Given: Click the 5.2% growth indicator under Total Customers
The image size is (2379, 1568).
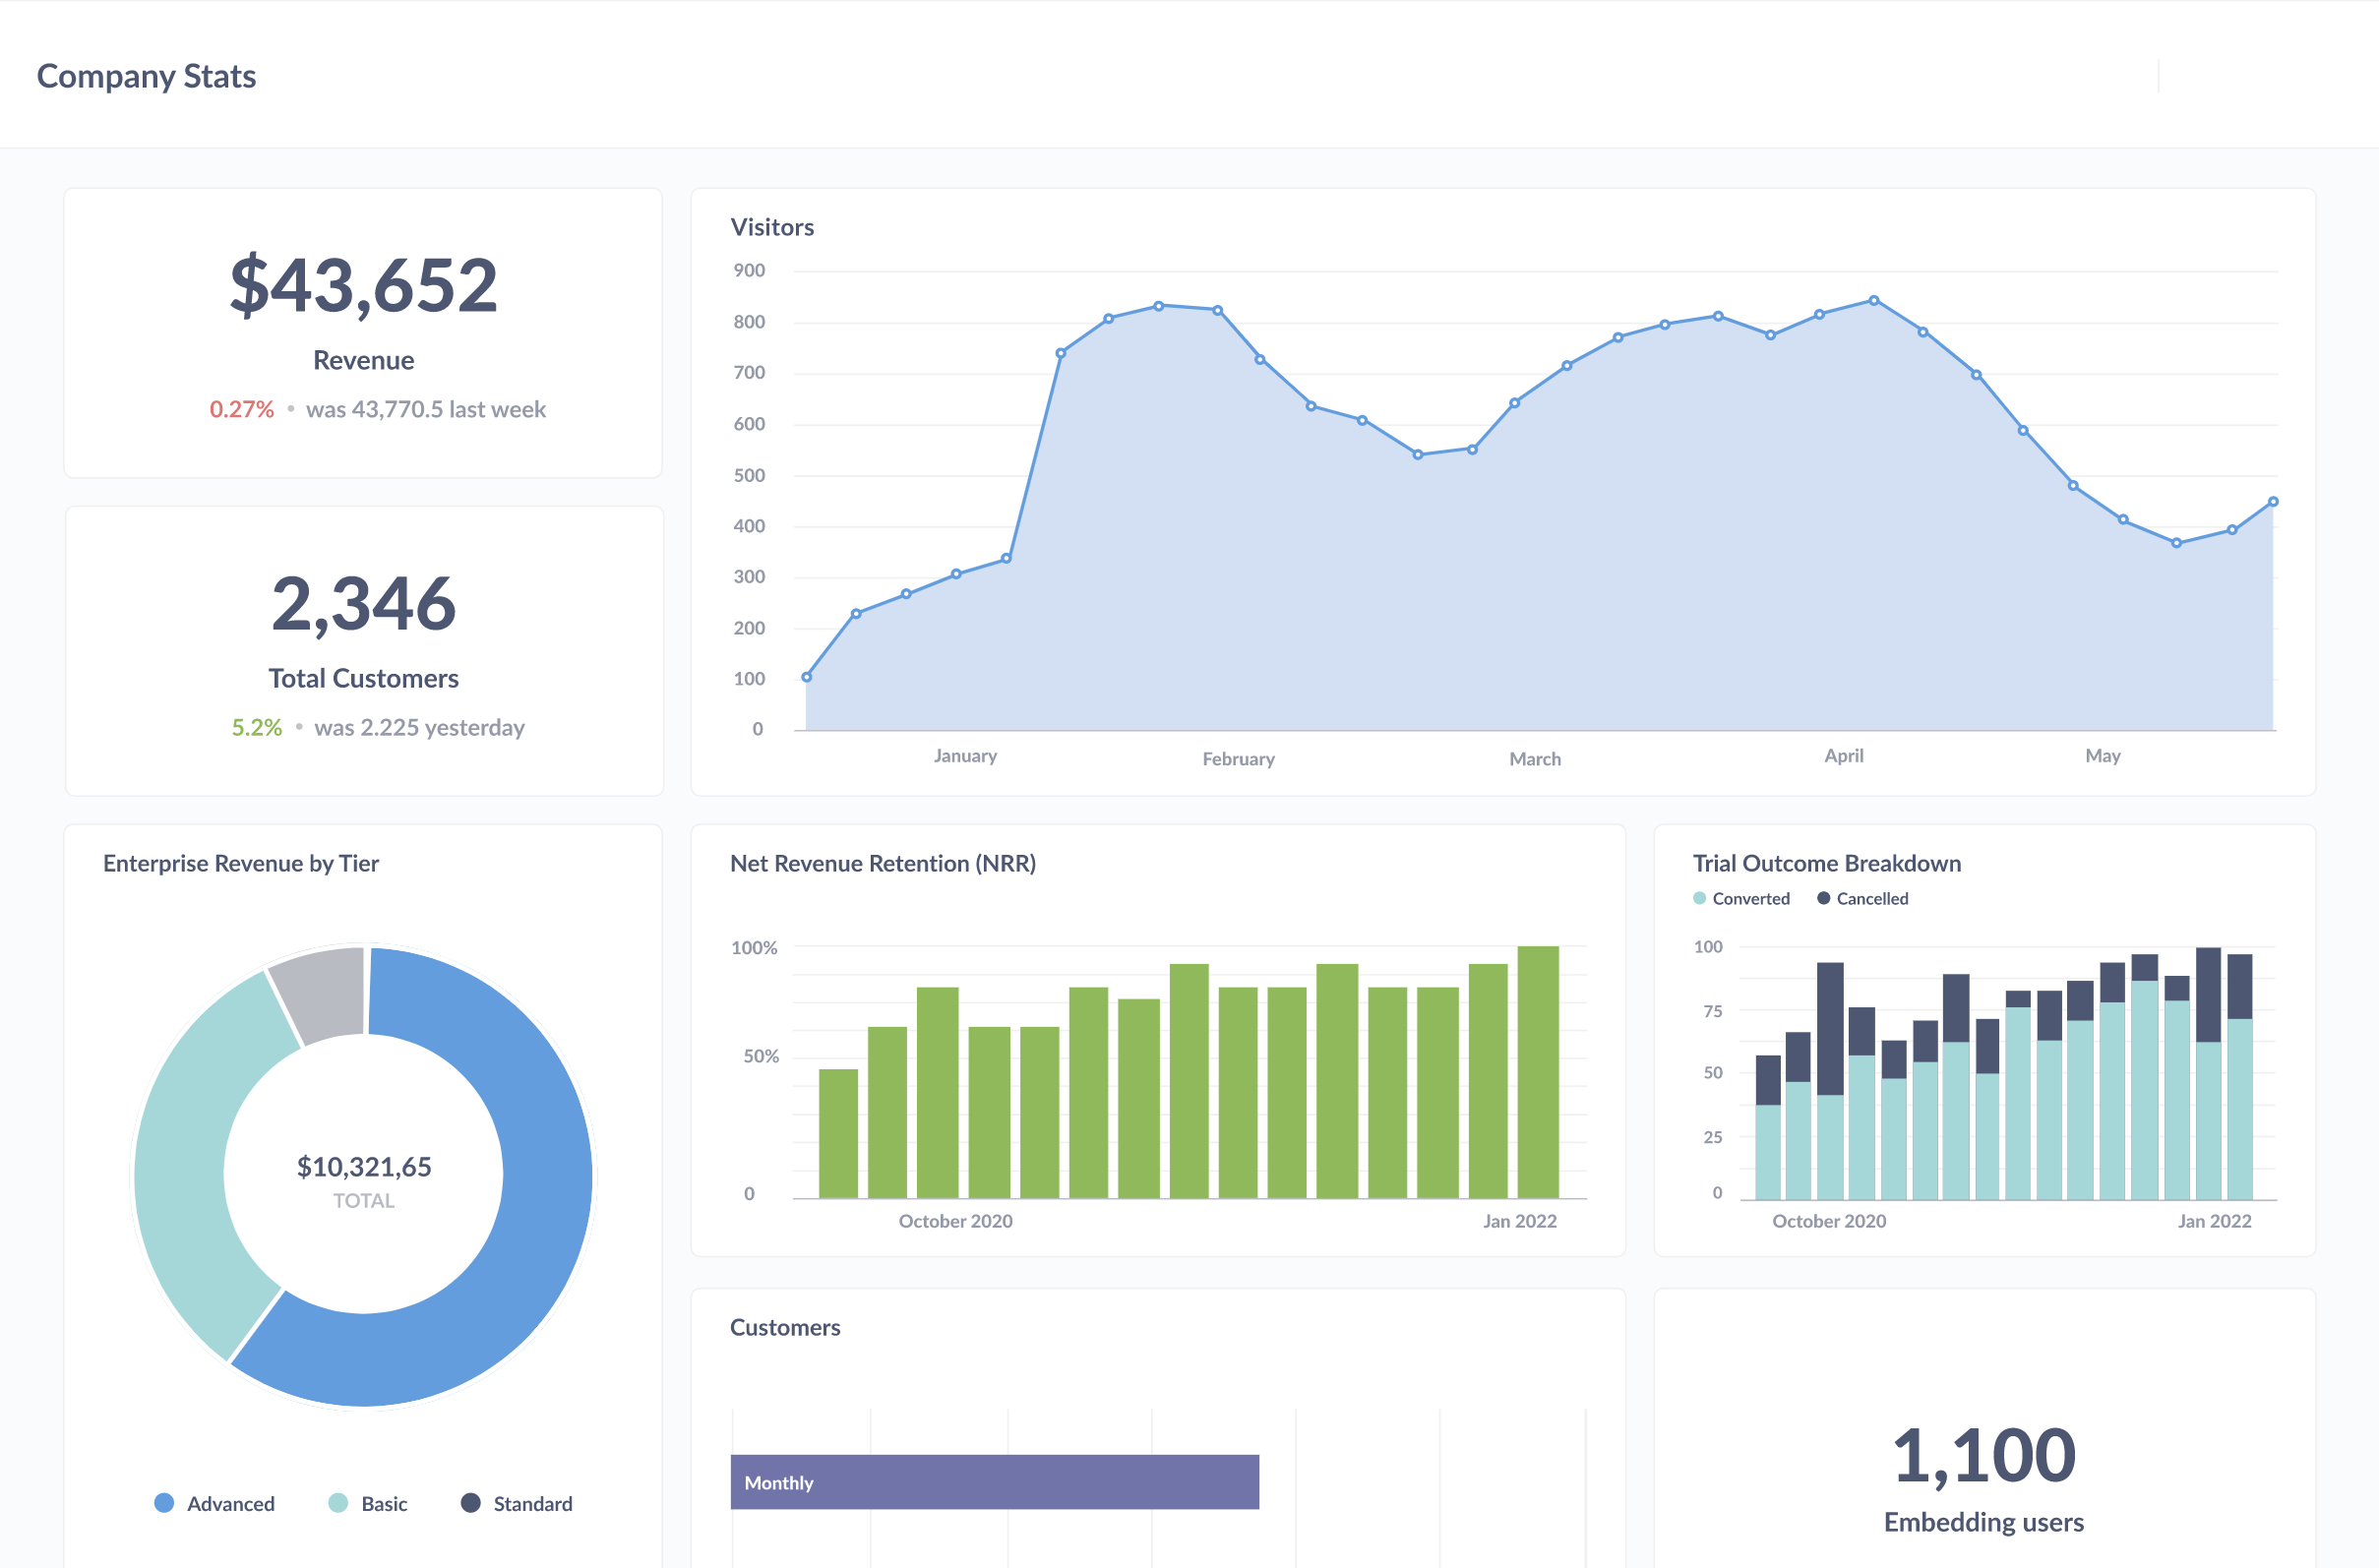Looking at the screenshot, I should (x=256, y=727).
